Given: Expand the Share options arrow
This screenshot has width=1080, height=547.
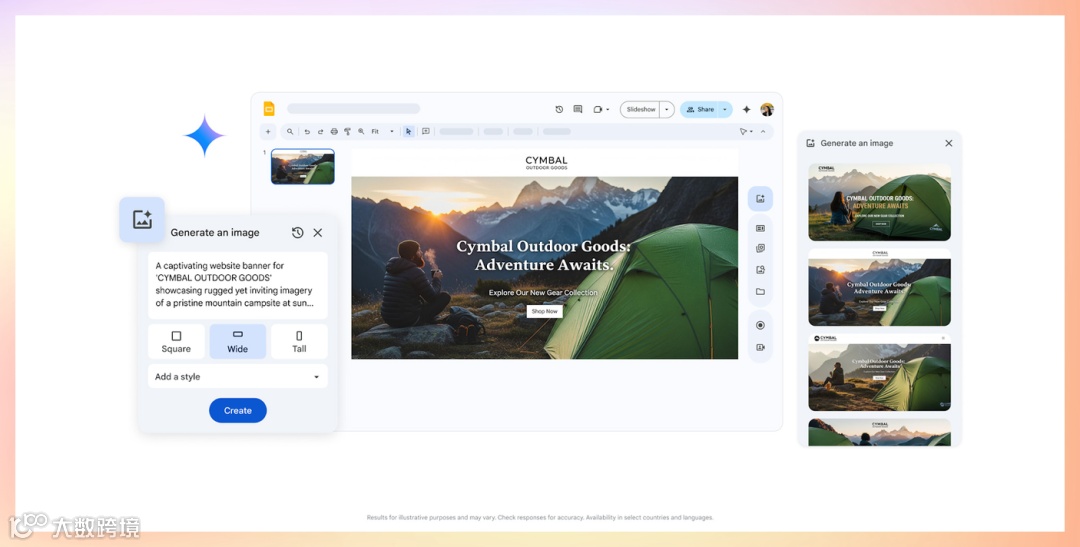Looking at the screenshot, I should click(x=725, y=110).
